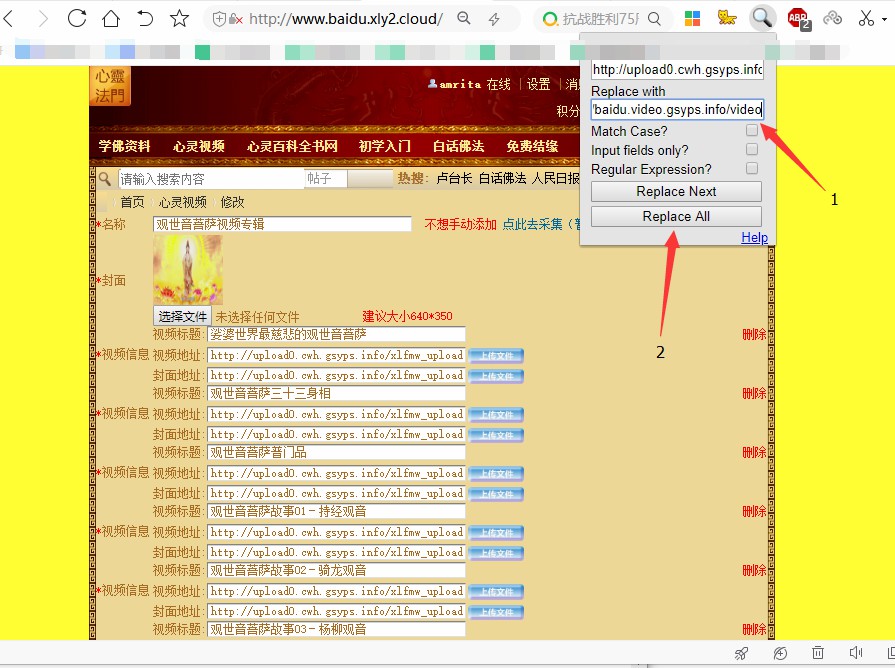This screenshot has width=895, height=668.
Task: Click the Replace Next button
Action: (676, 191)
